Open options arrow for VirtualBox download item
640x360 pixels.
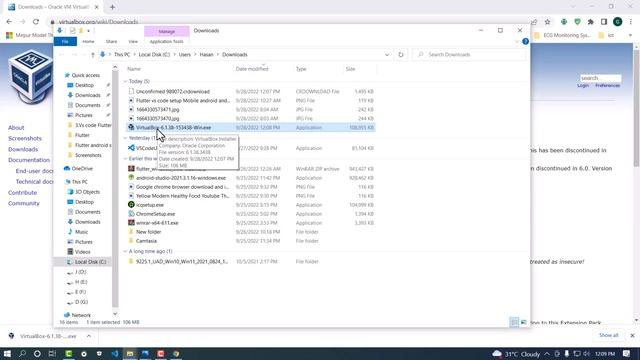coord(89,336)
